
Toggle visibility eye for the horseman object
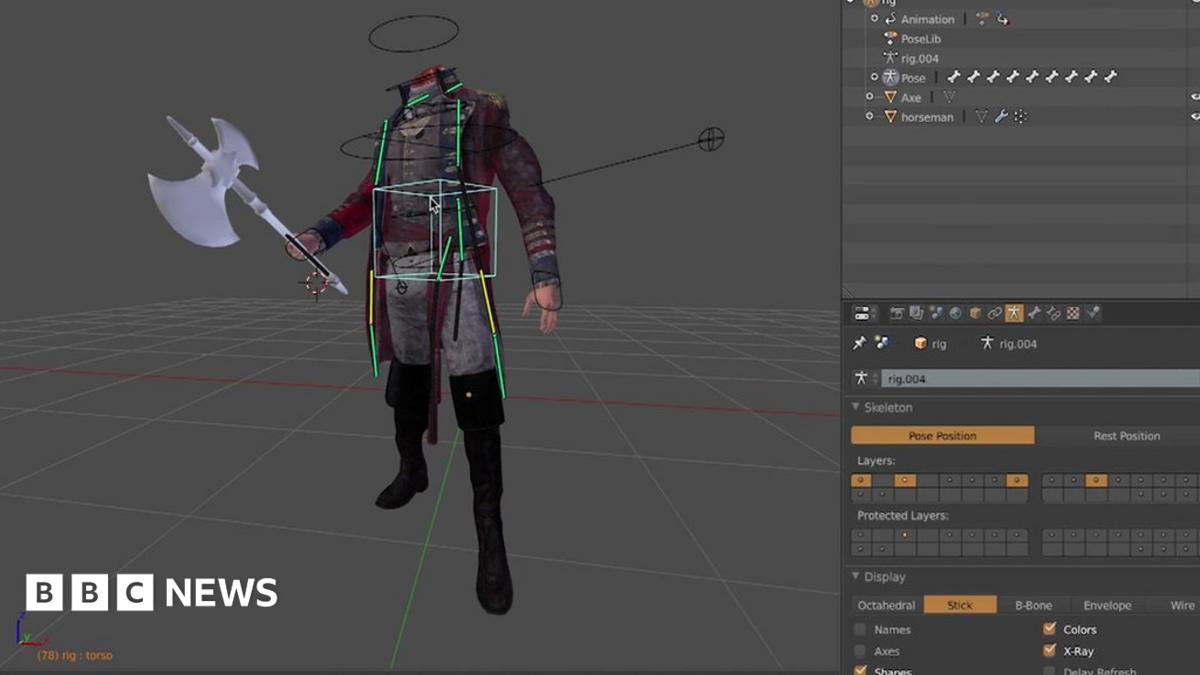coord(1194,116)
